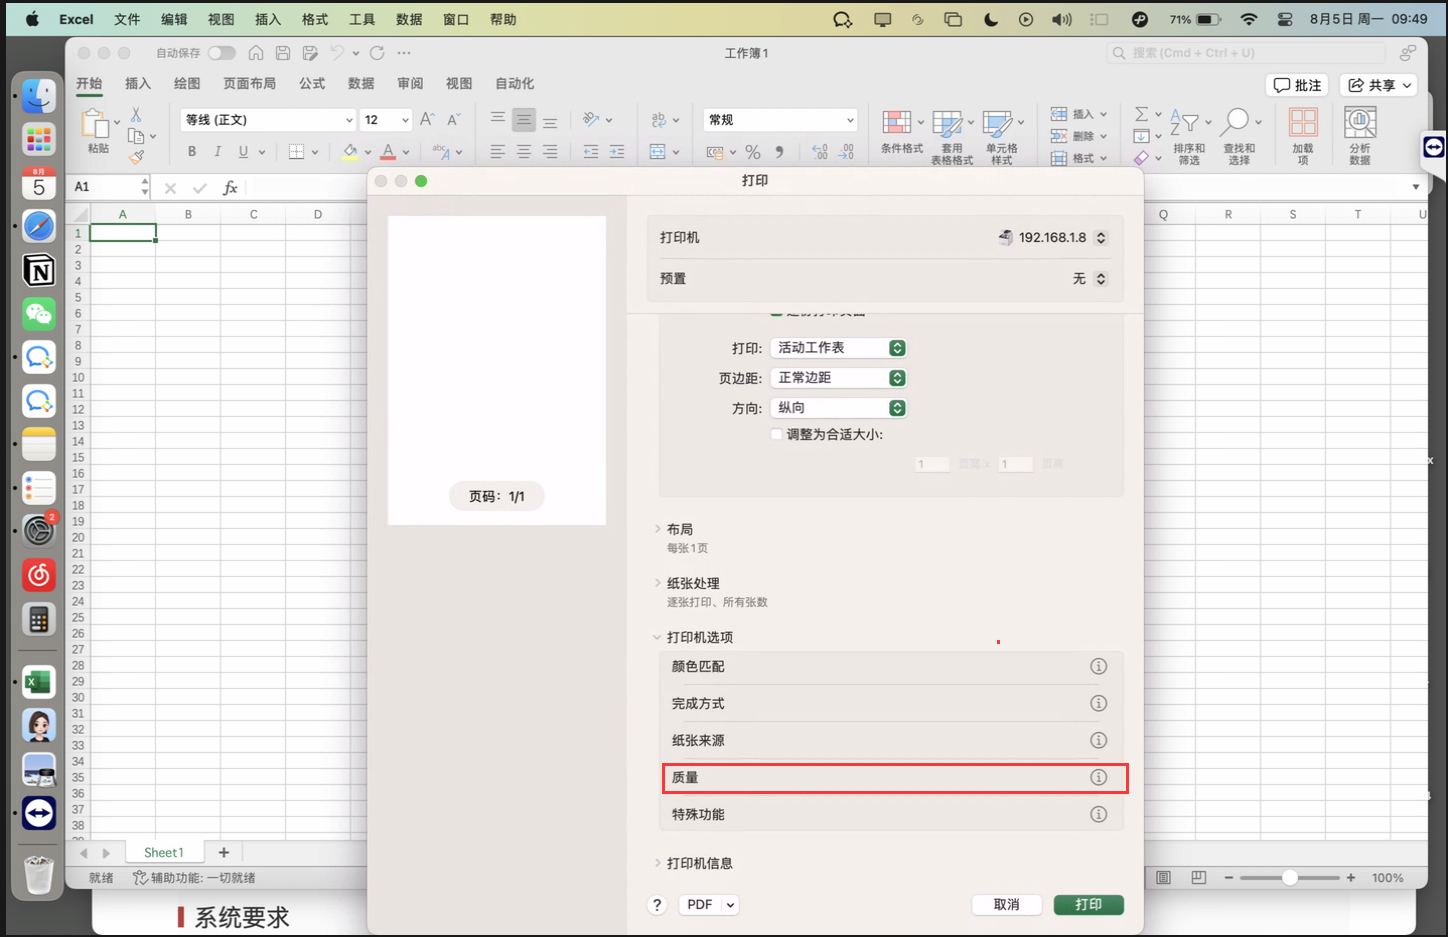Screen dimensions: 1448x937
Task: Open the 文件 menu in menu bar
Action: [x=127, y=19]
